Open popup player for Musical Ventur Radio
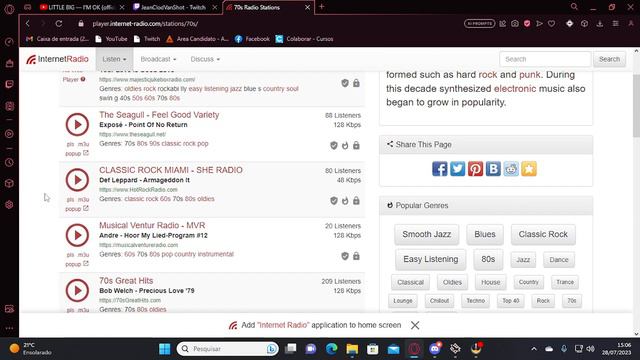The image size is (640, 360). (77, 264)
